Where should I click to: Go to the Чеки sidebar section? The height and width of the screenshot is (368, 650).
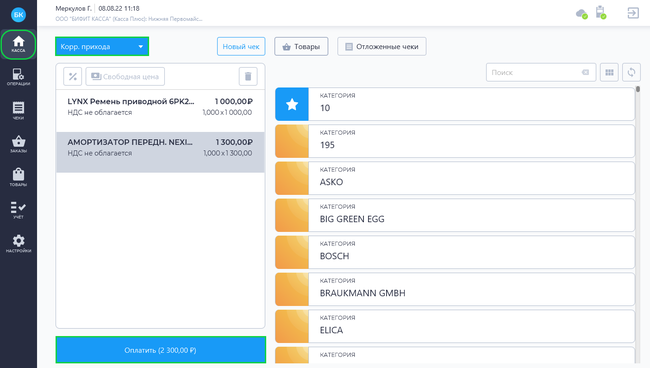[18, 110]
